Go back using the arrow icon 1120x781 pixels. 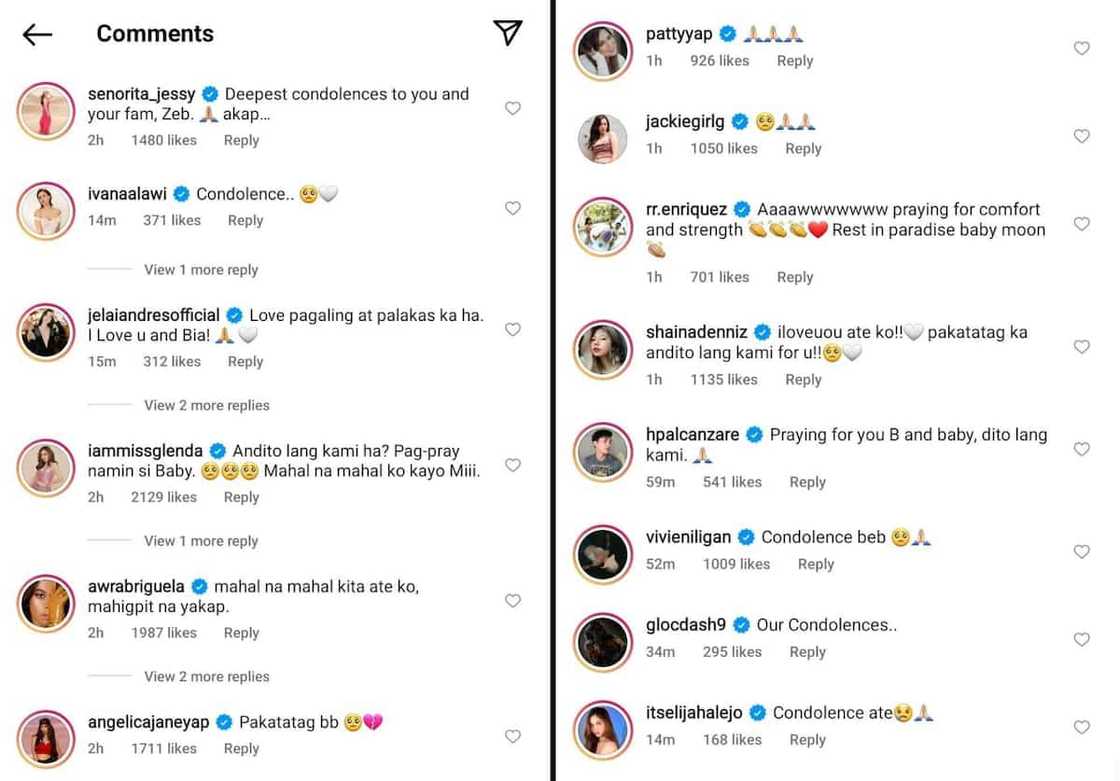coord(37,35)
